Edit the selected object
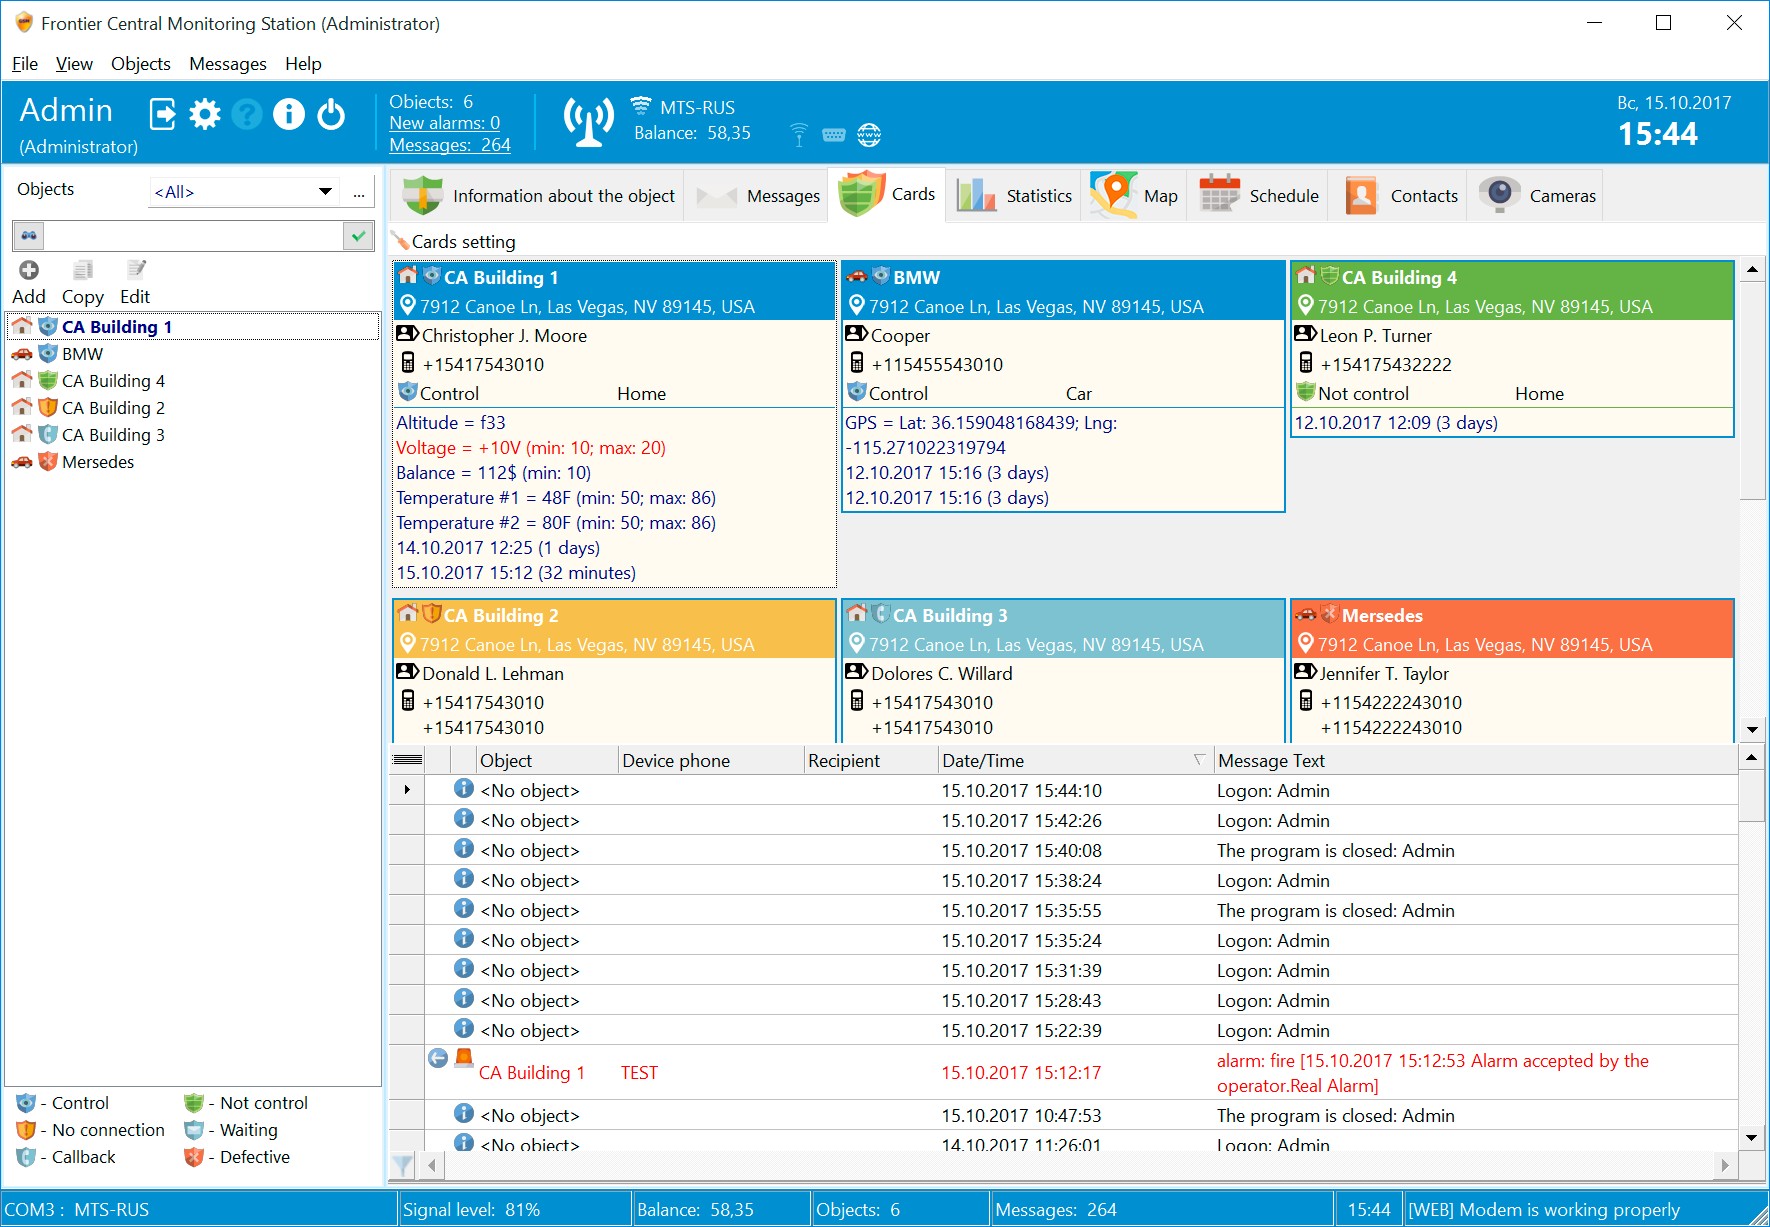 tap(135, 283)
